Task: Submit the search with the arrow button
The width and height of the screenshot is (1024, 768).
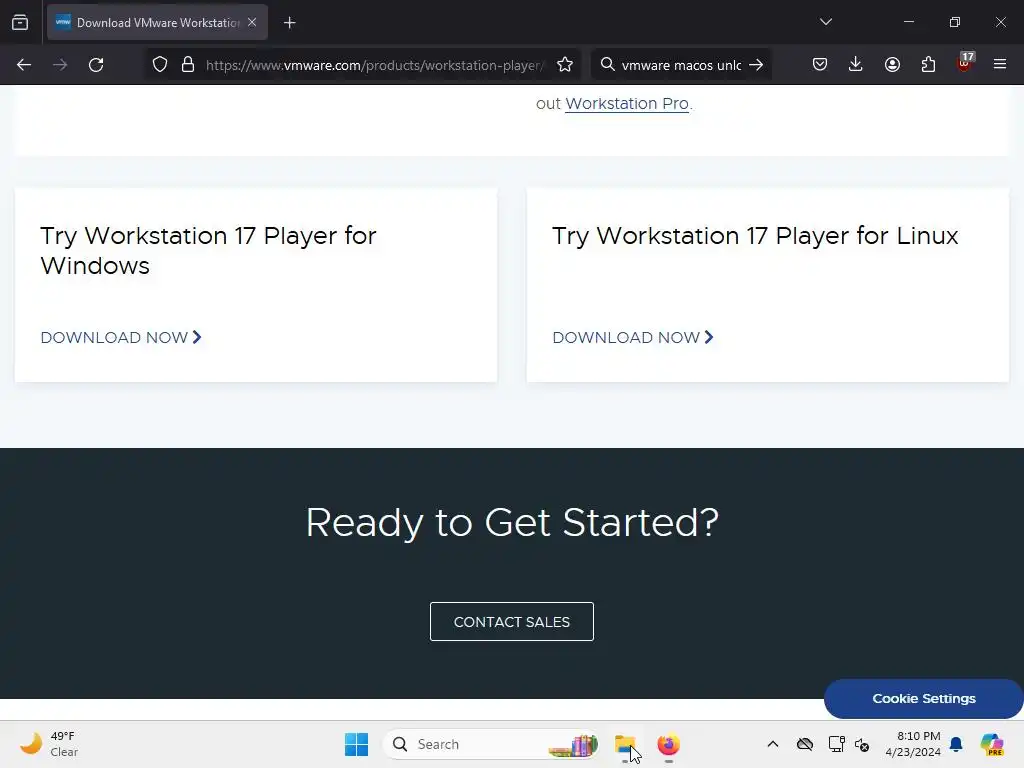Action: coord(756,65)
